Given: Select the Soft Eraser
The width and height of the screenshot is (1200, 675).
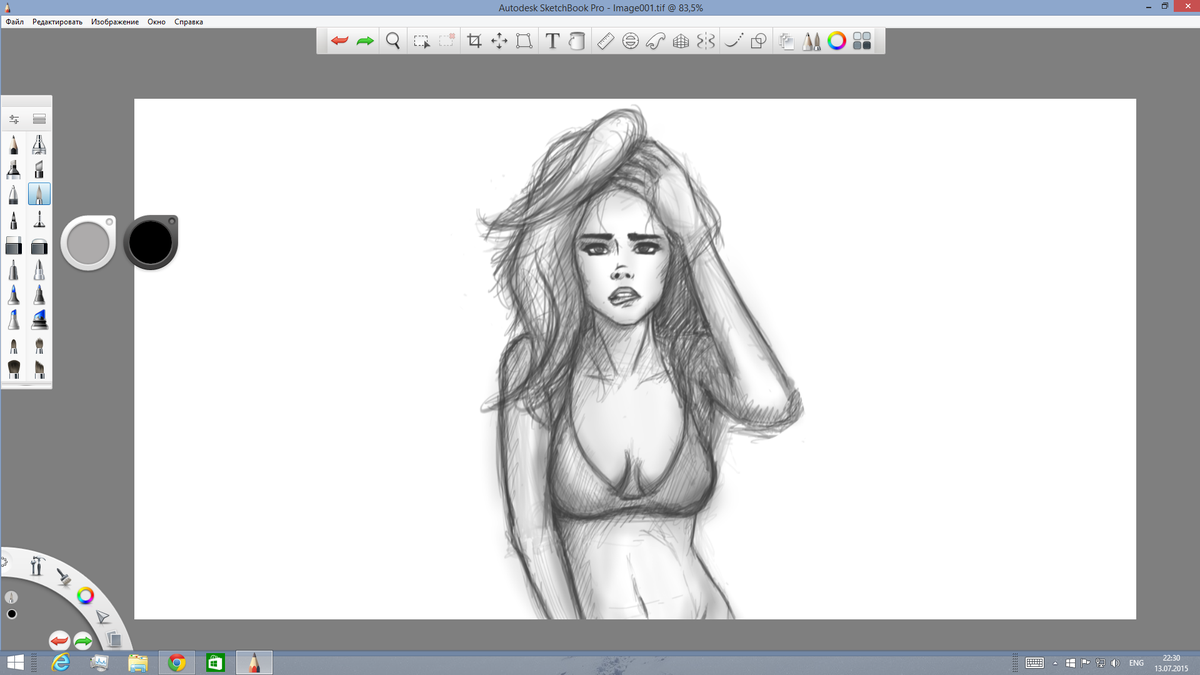Looking at the screenshot, I should click(39, 245).
